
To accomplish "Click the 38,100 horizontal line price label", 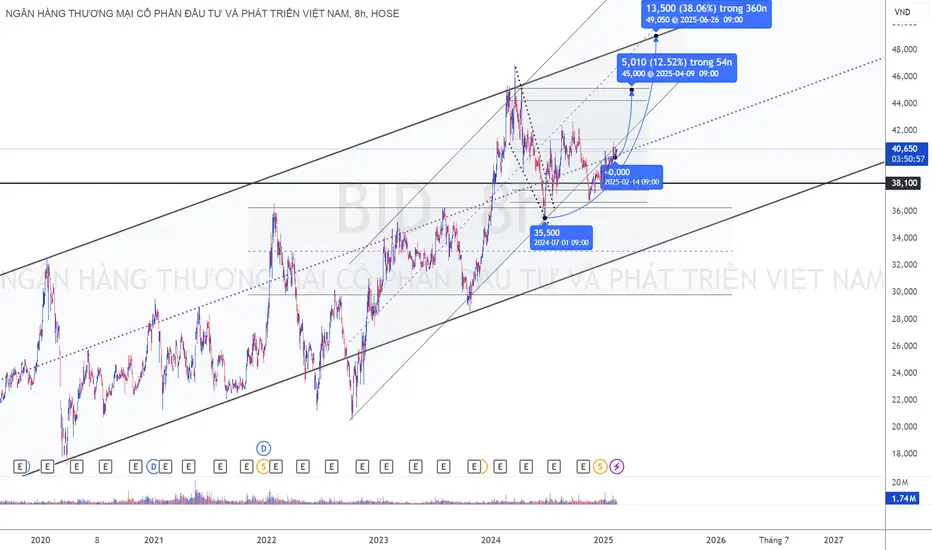I will tap(903, 184).
